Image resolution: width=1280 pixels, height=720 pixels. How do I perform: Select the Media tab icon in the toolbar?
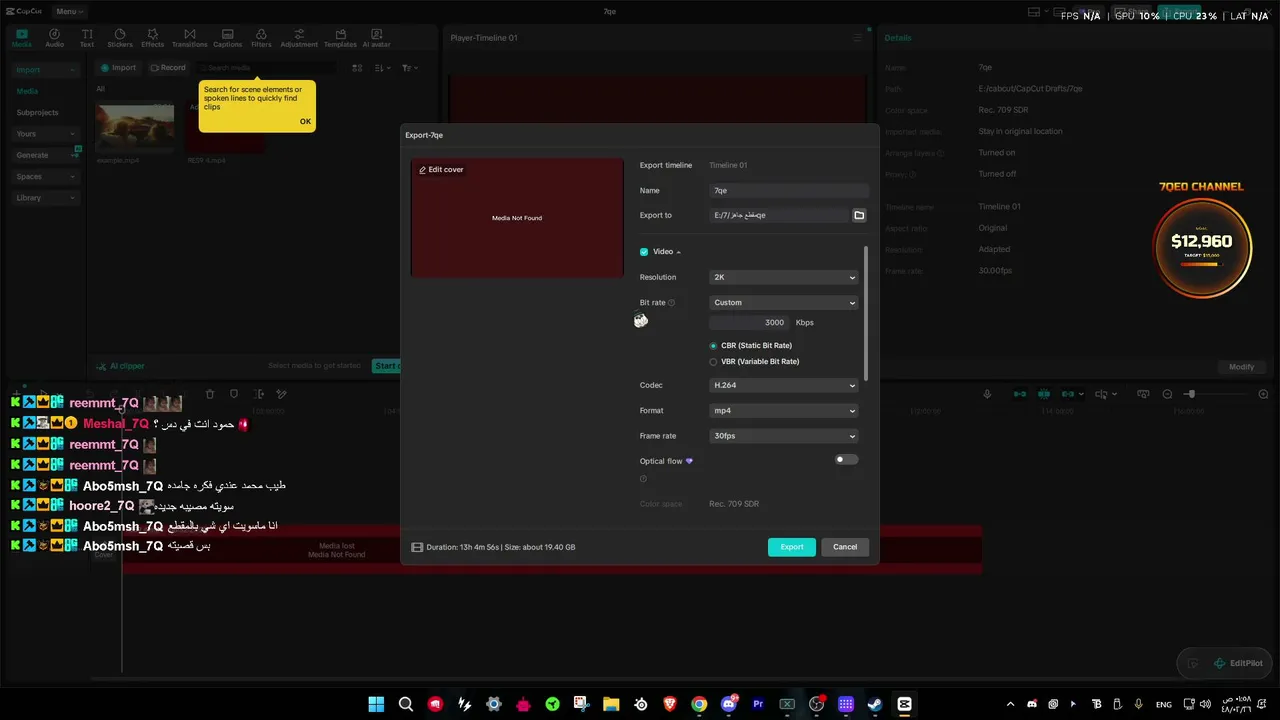pyautogui.click(x=22, y=38)
